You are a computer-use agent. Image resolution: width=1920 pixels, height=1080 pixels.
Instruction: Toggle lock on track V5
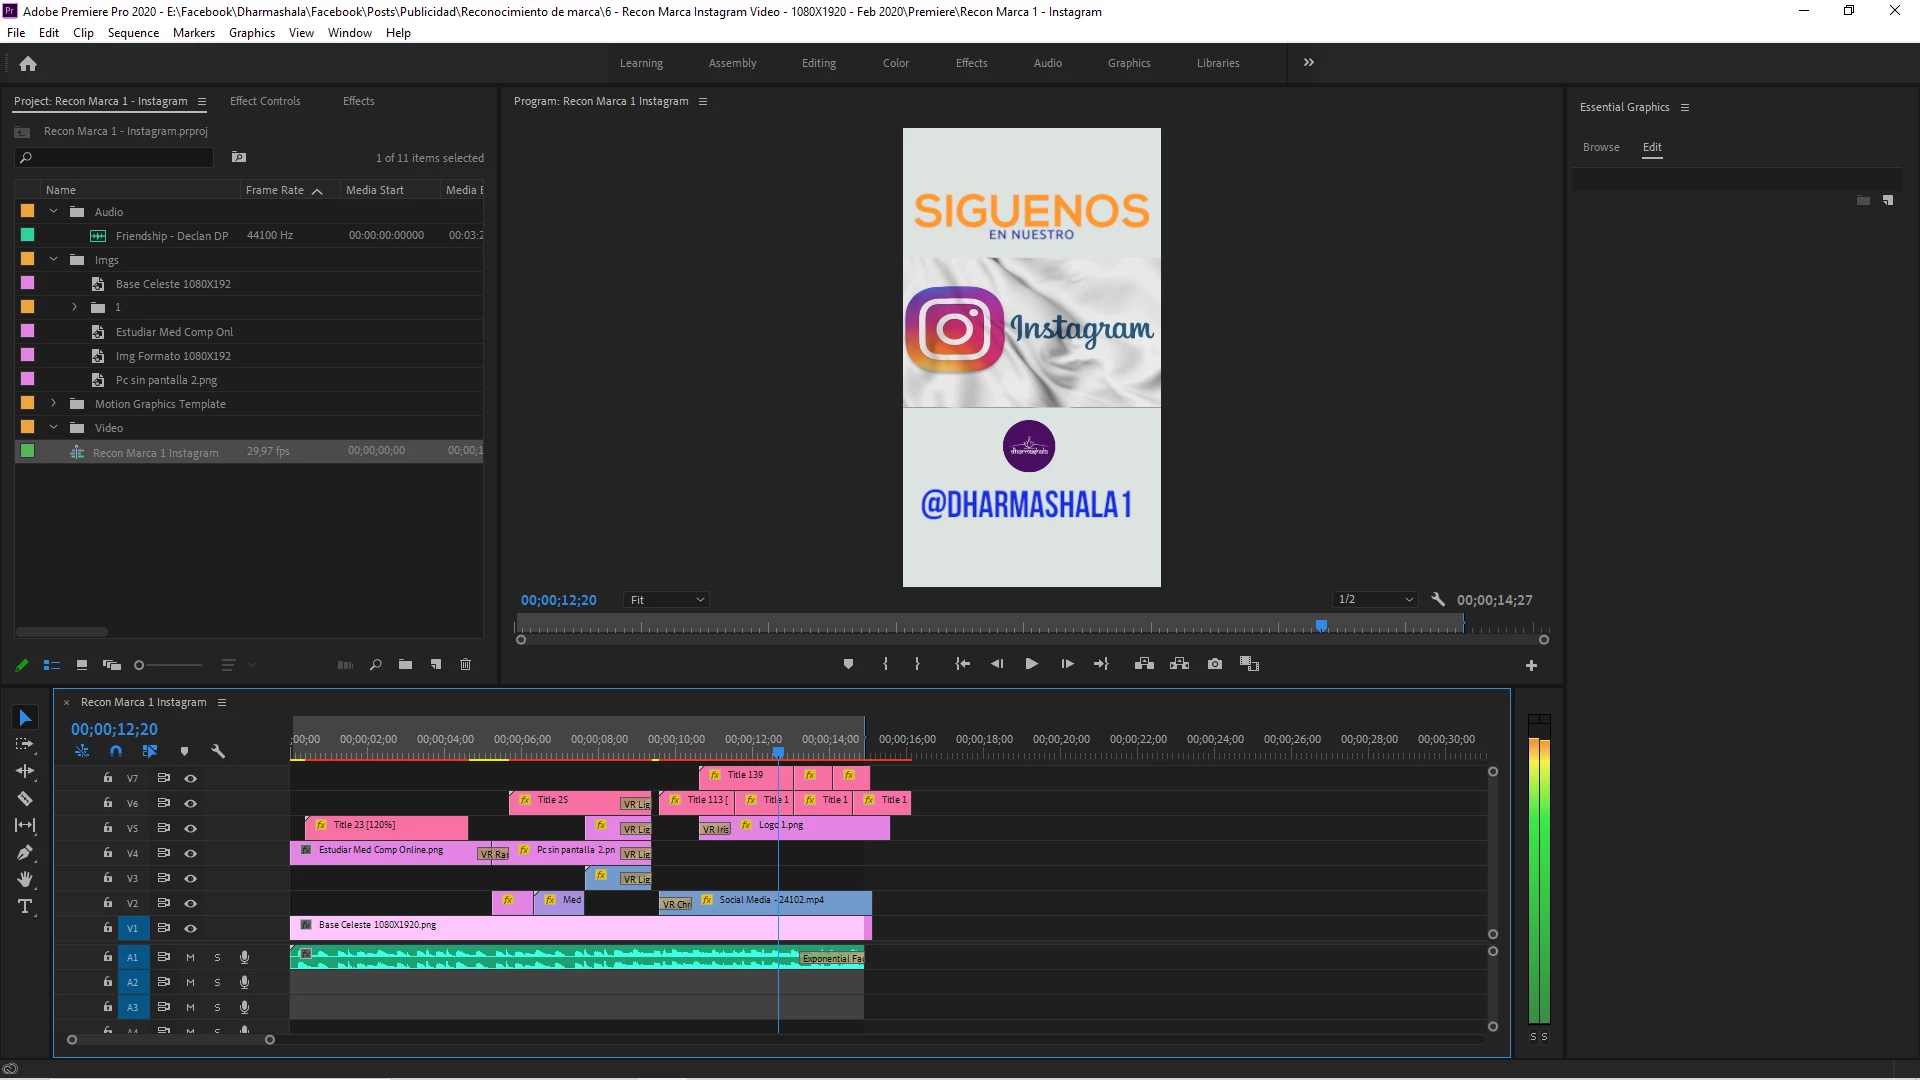pos(108,828)
